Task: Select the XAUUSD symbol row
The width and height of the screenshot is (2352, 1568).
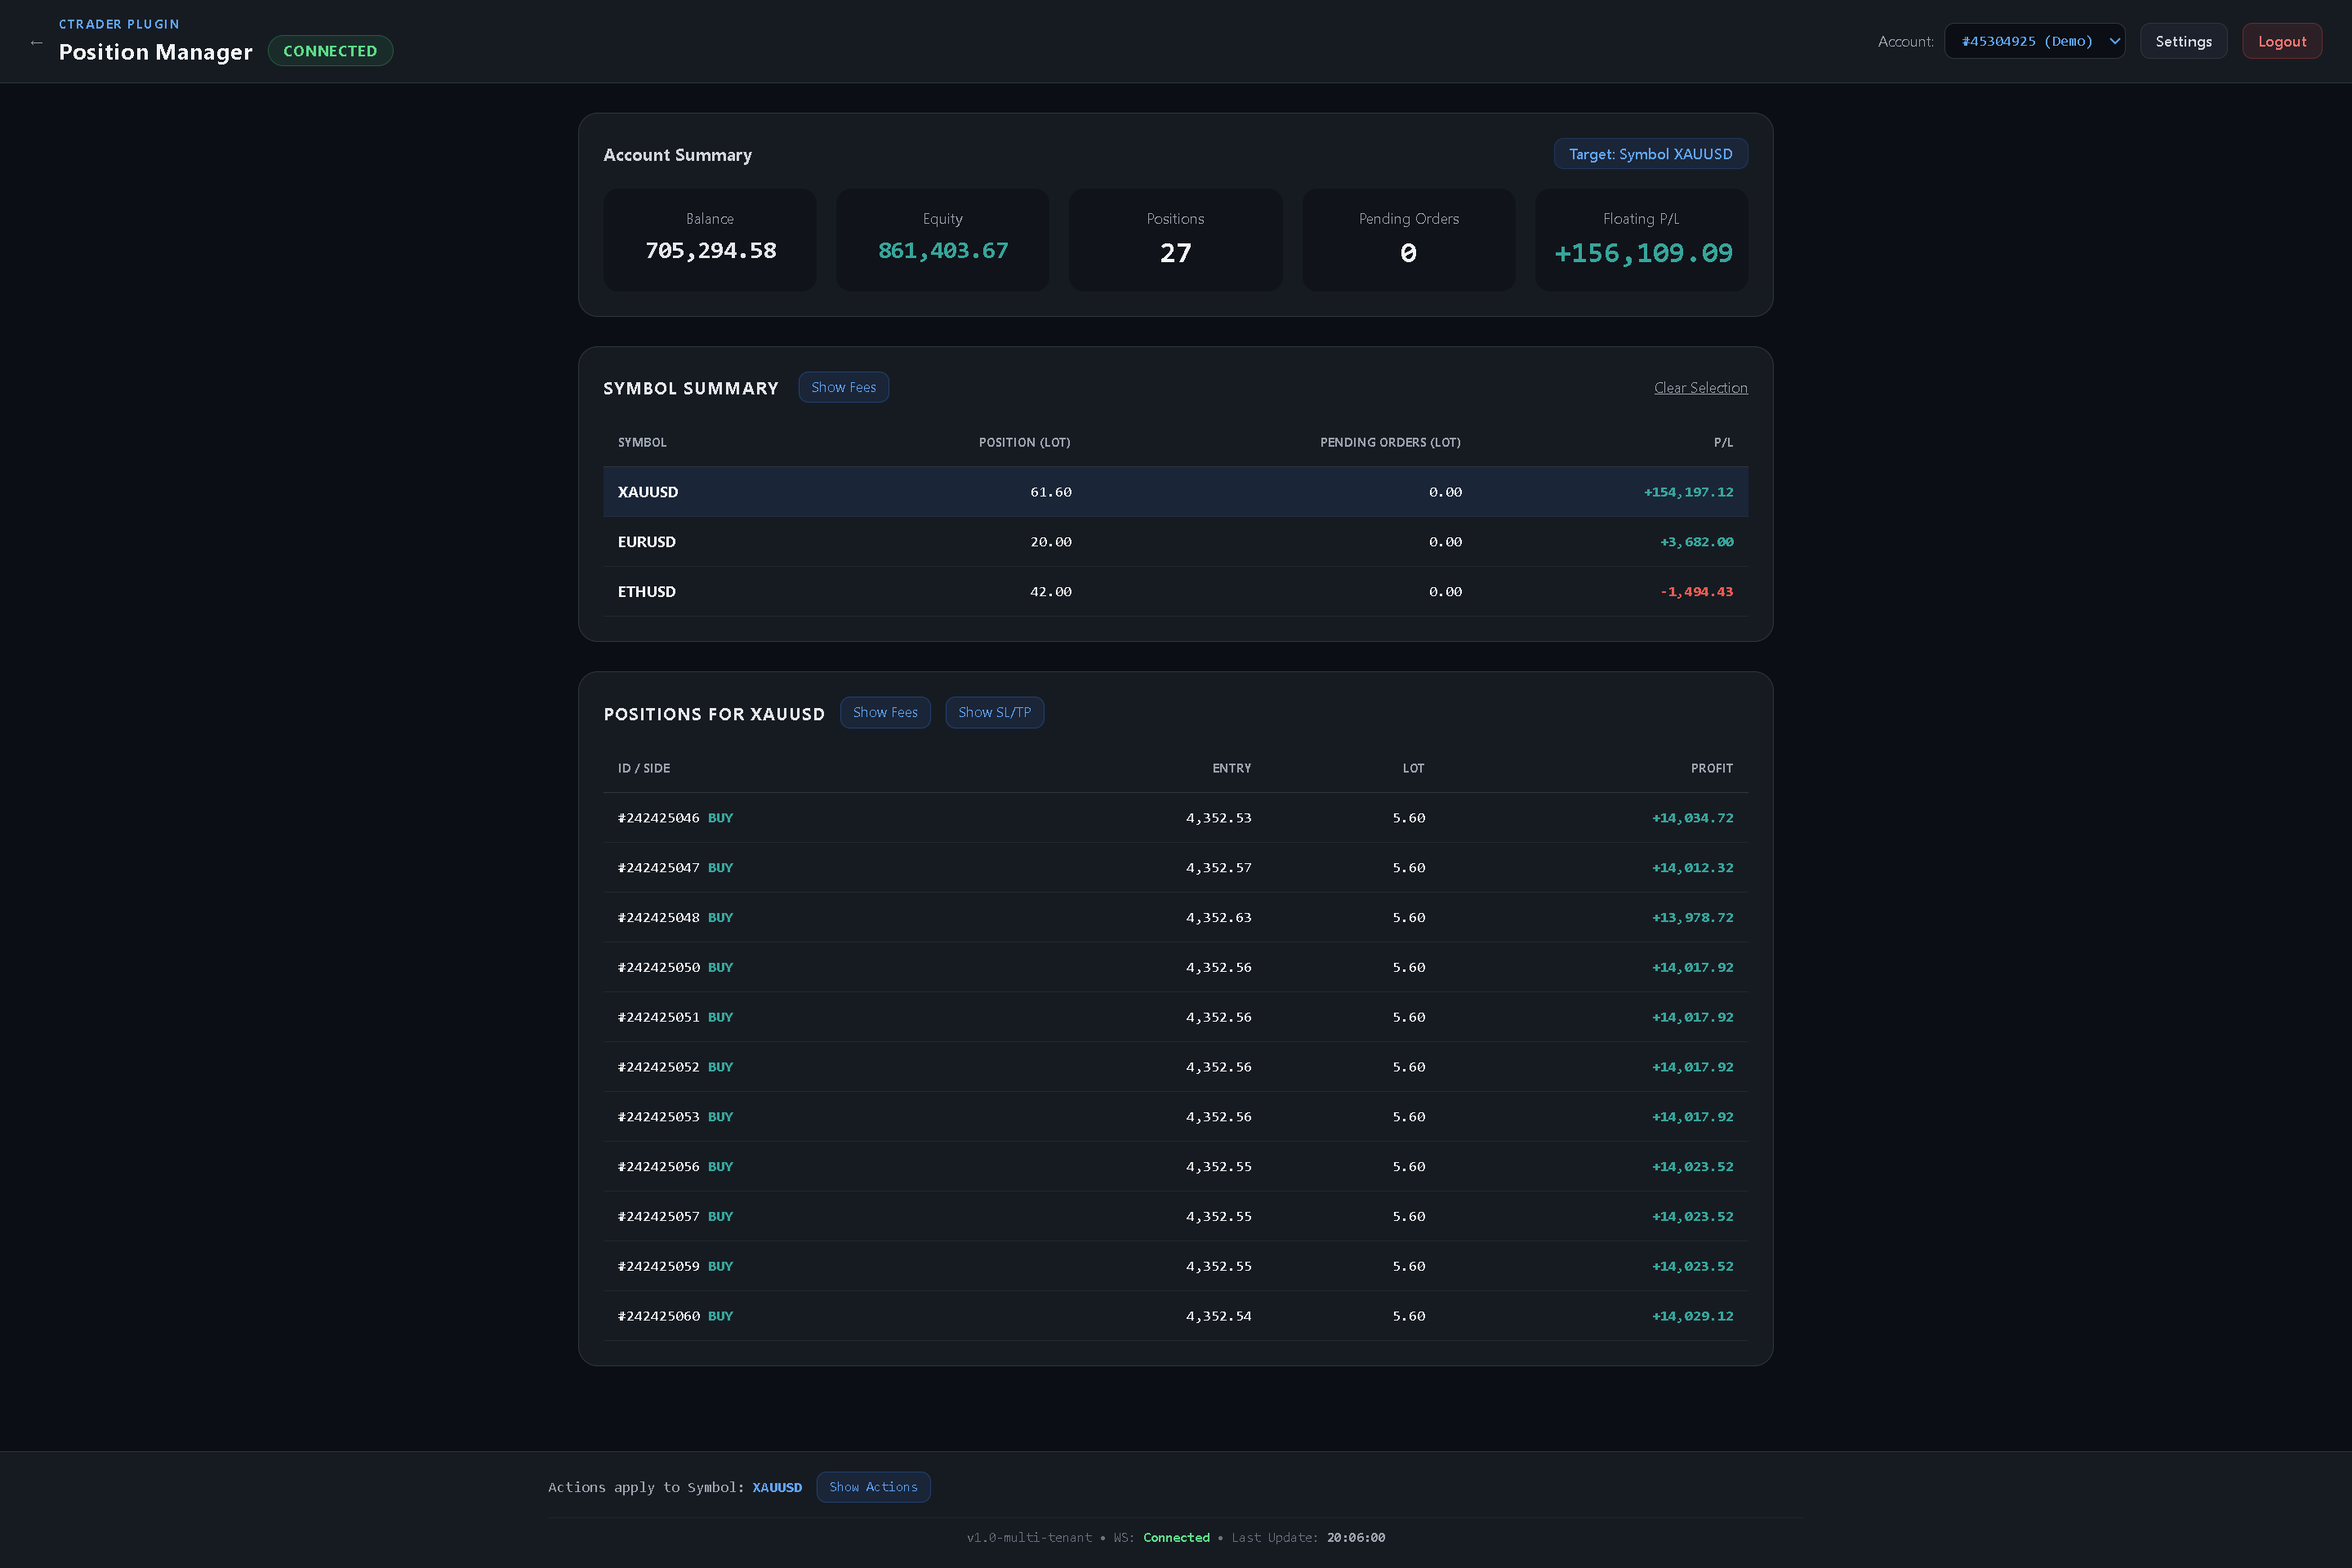Action: click(1175, 492)
